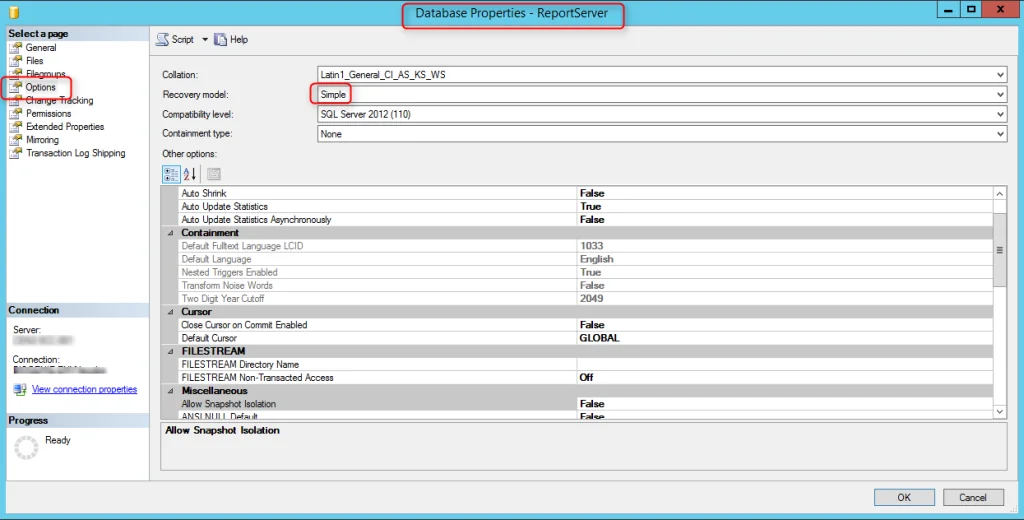The image size is (1024, 520).
Task: Open the Script dropdown arrow
Action: tap(204, 40)
